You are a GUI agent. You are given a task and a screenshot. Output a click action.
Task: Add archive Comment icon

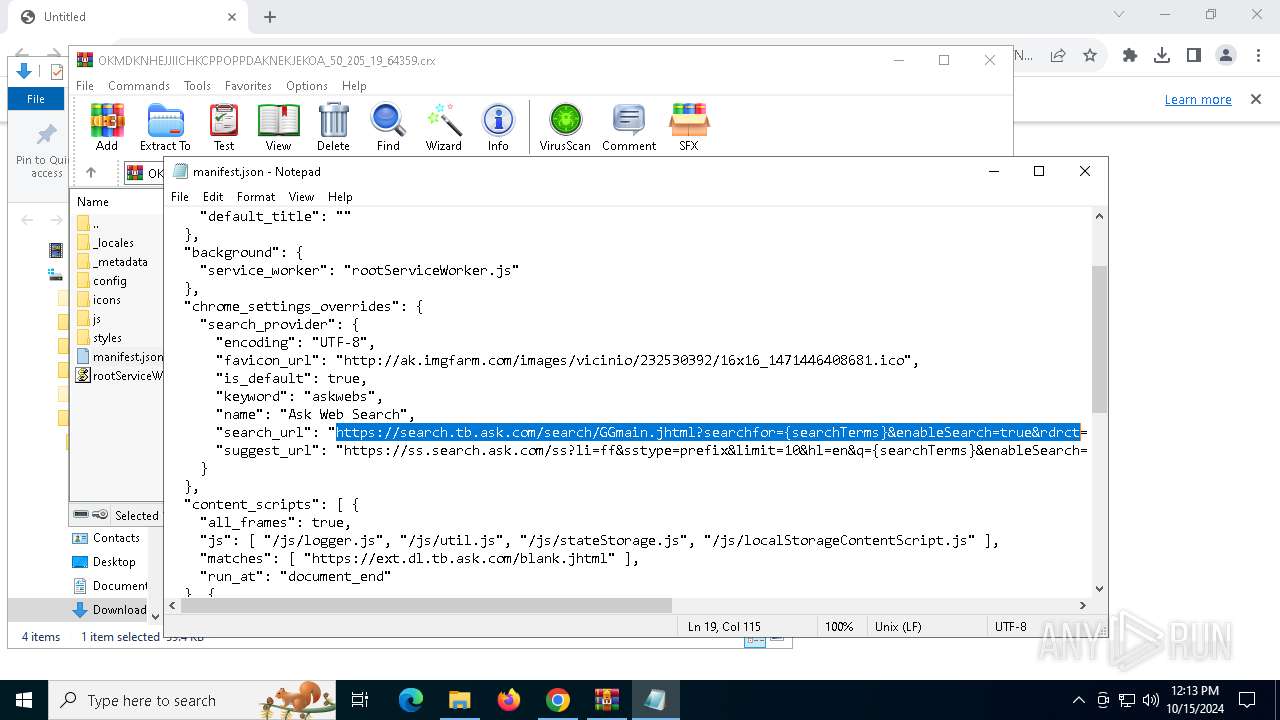coord(629,127)
